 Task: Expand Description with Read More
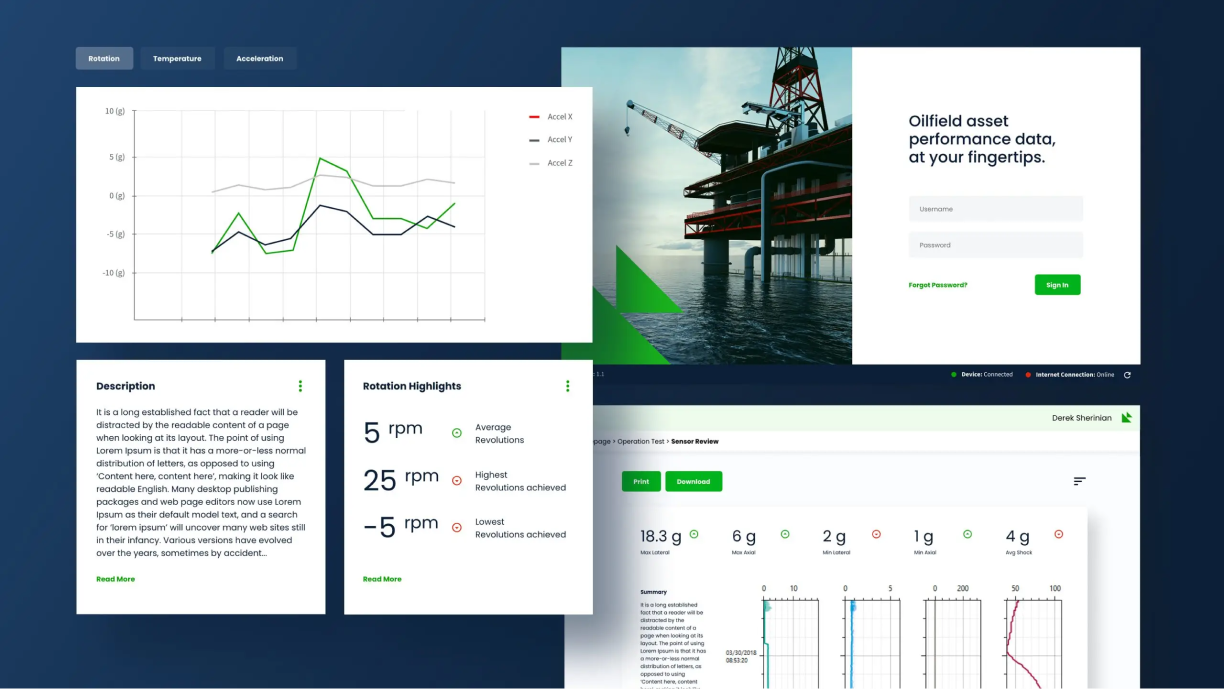click(x=115, y=579)
